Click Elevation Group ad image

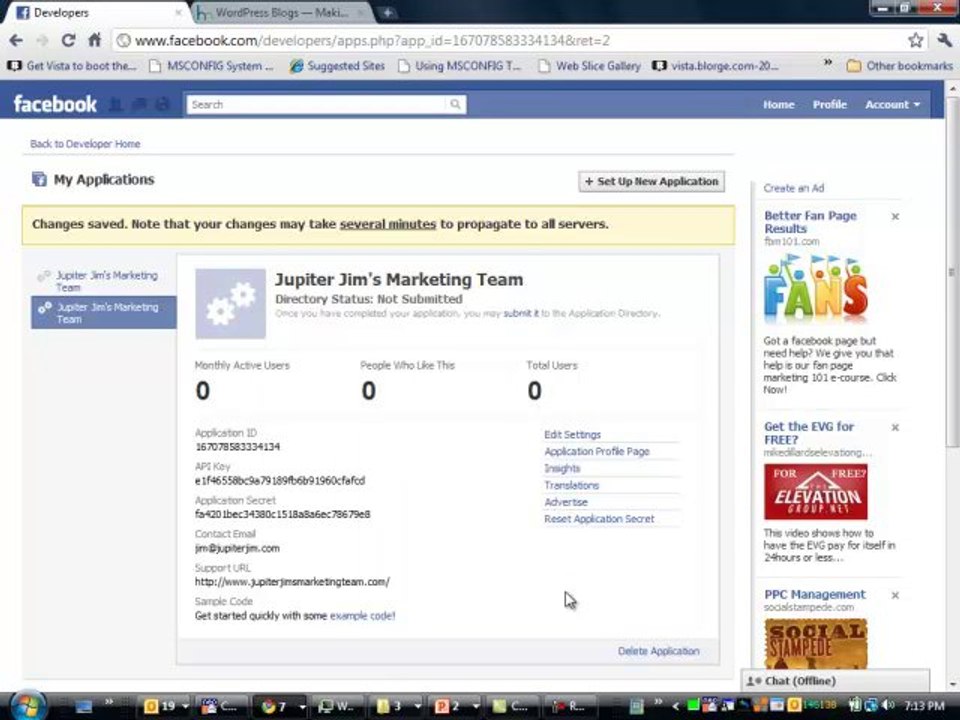tap(816, 492)
